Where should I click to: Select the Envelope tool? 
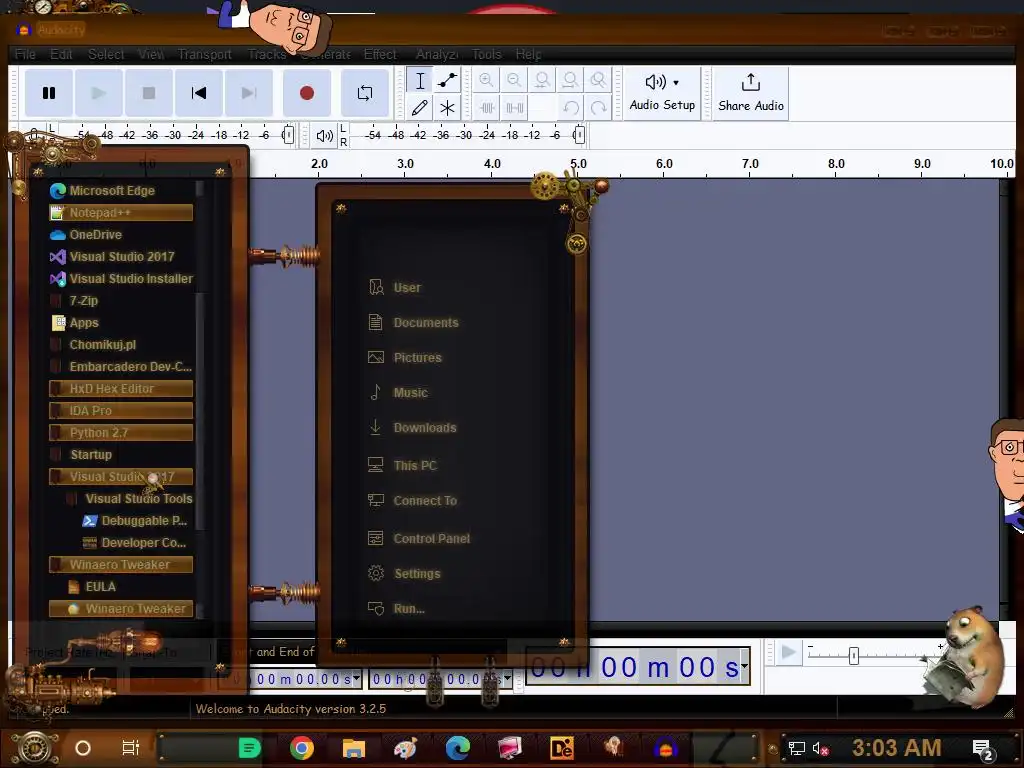[447, 80]
